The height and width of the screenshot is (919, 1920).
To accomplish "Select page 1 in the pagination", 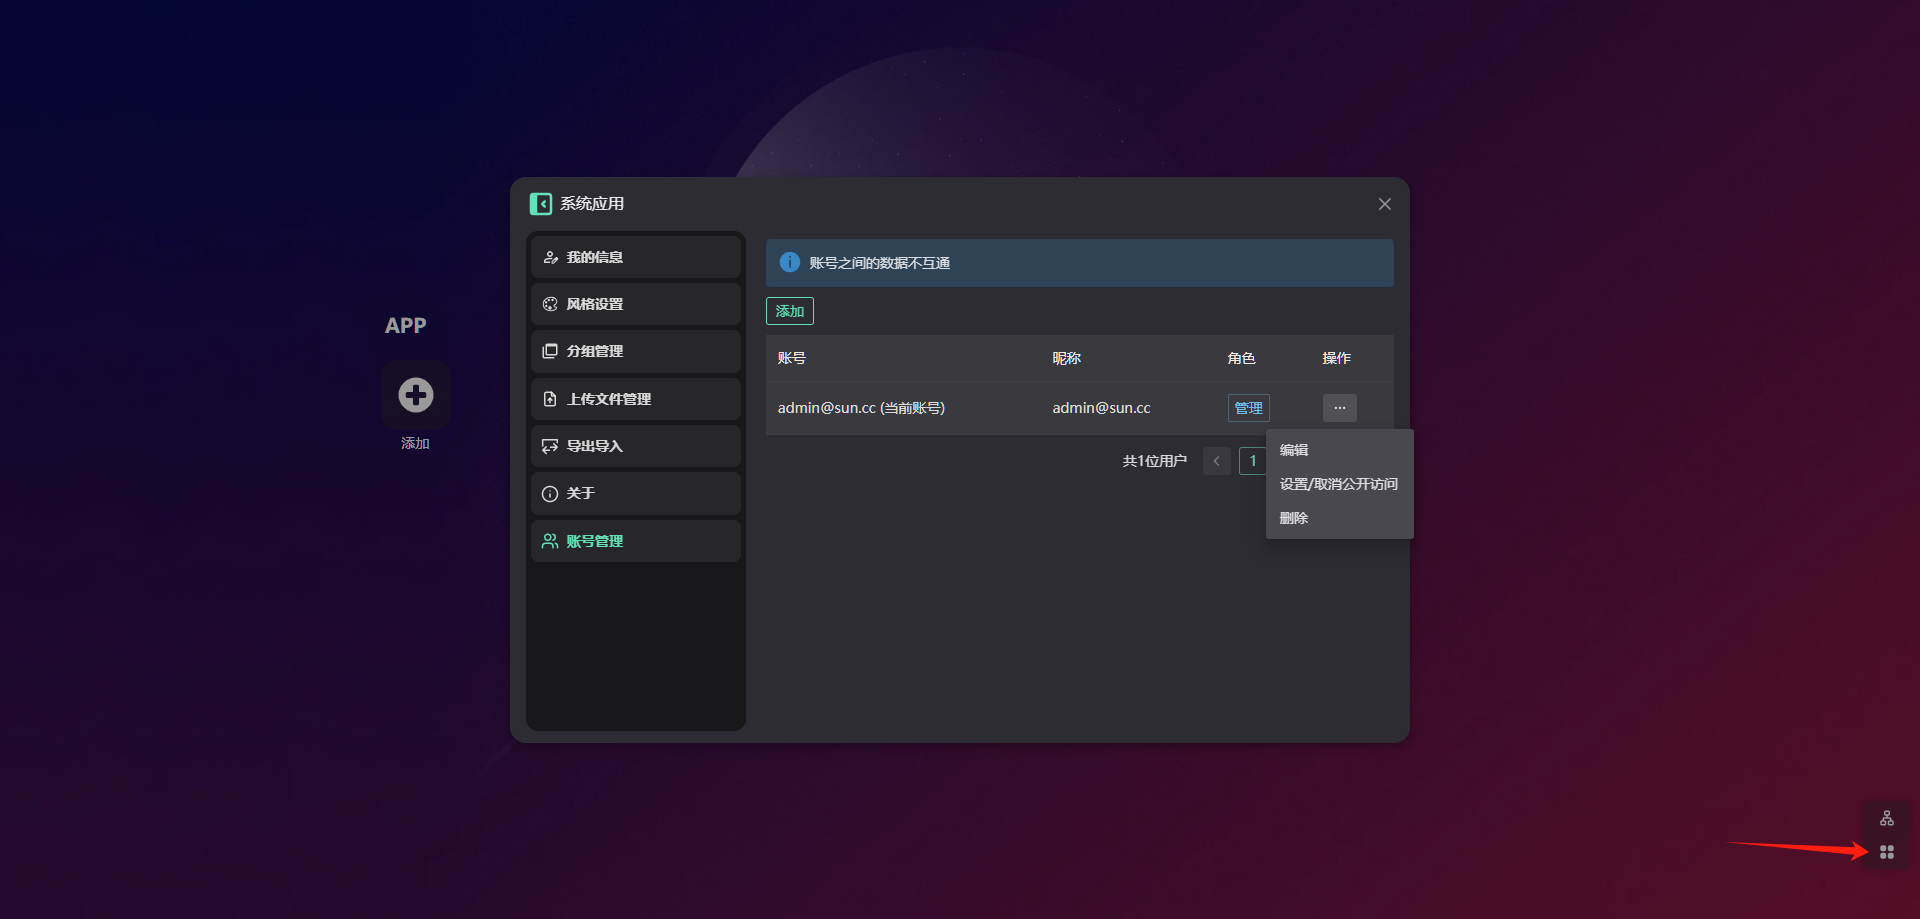I will (1252, 461).
